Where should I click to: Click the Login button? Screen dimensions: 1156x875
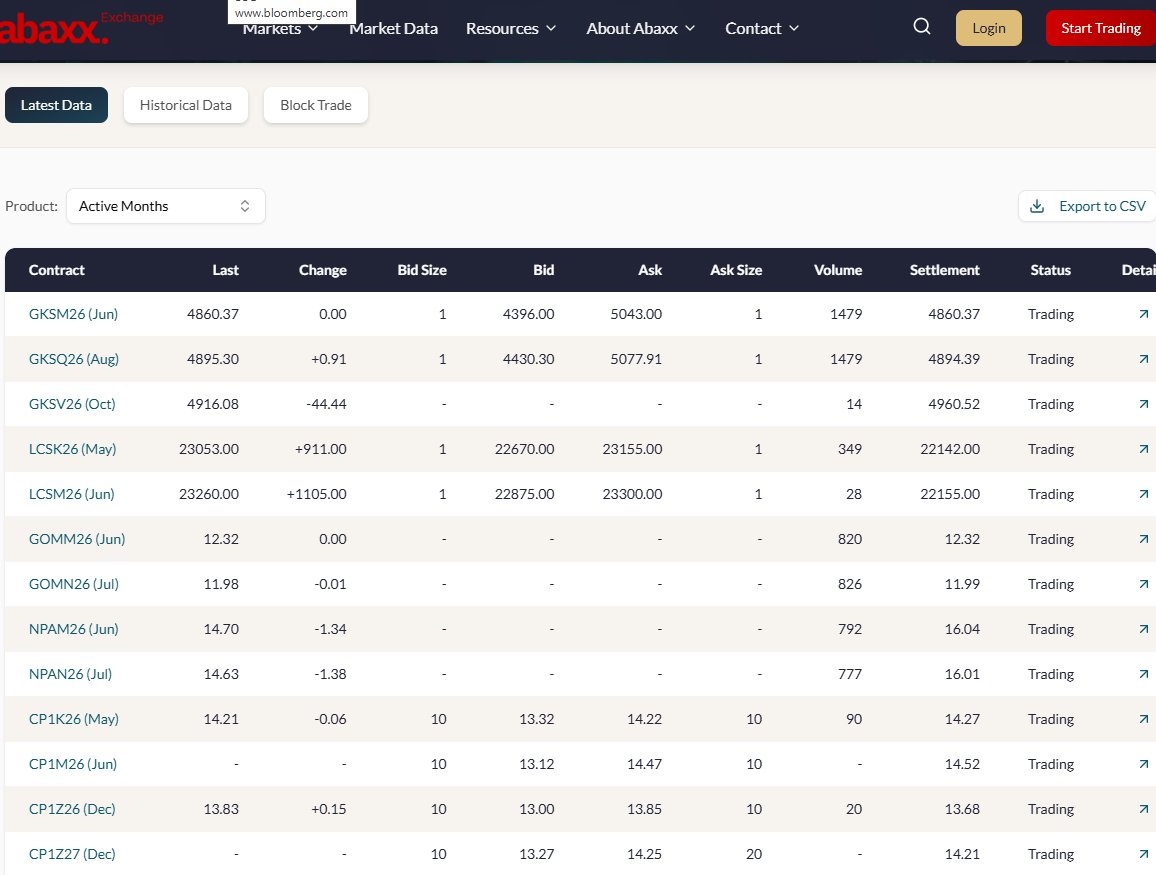click(988, 28)
